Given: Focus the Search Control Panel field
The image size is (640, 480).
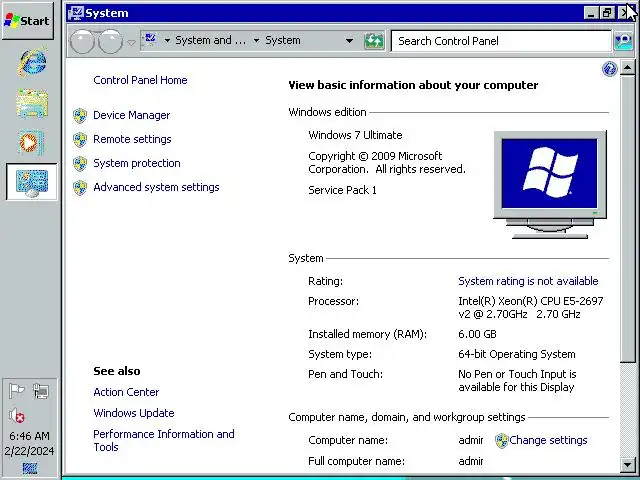Looking at the screenshot, I should [x=501, y=41].
